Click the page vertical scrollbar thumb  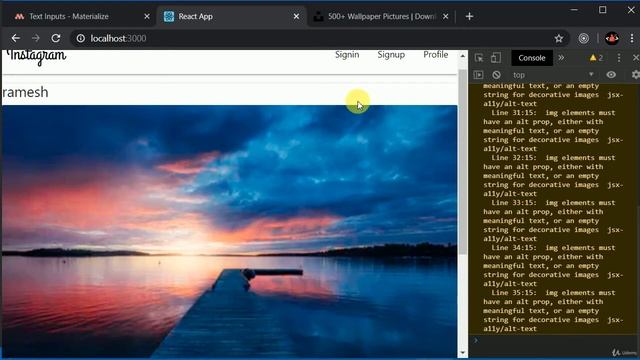point(462,162)
